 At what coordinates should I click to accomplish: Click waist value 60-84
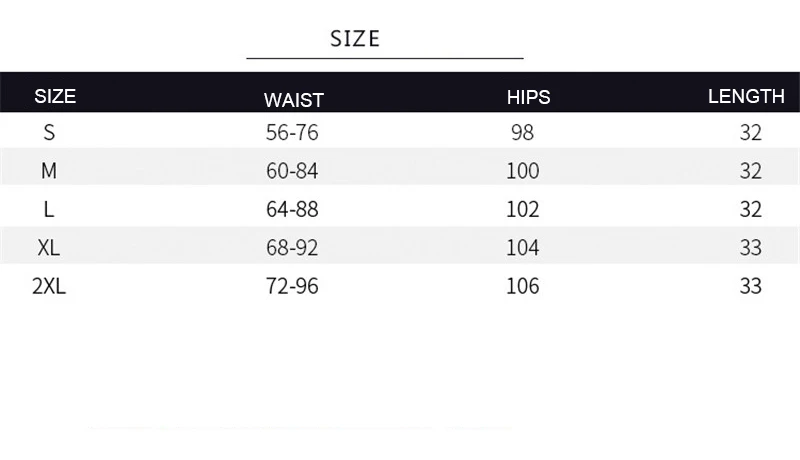coord(292,170)
